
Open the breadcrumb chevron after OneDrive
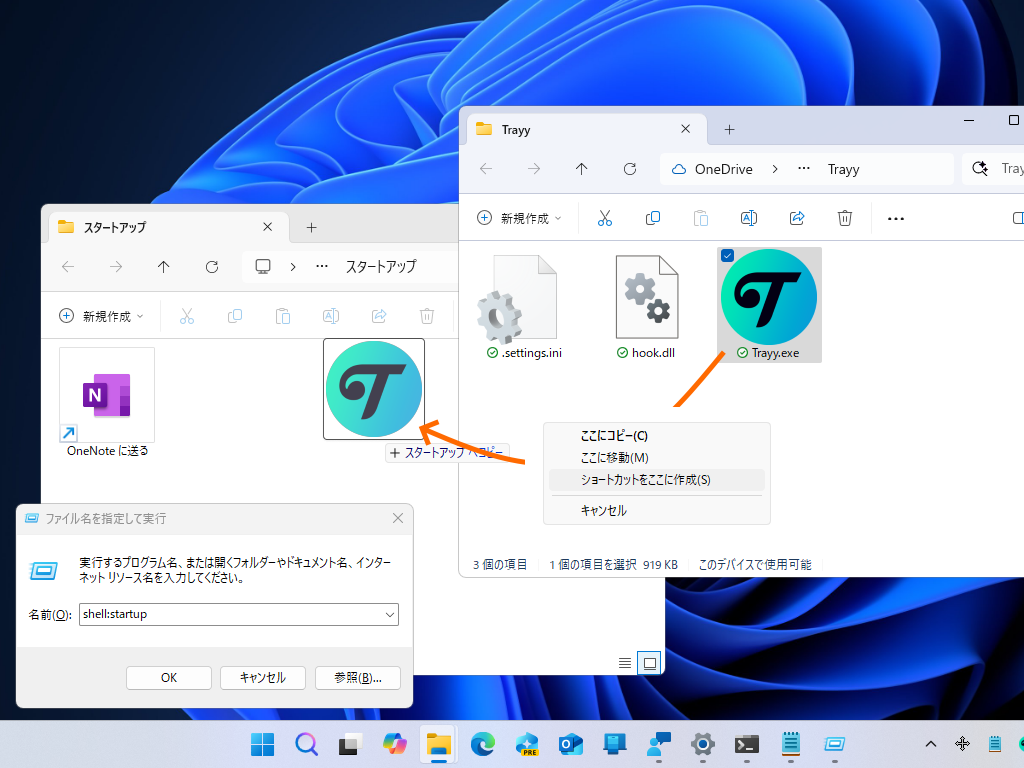pyautogui.click(x=777, y=169)
